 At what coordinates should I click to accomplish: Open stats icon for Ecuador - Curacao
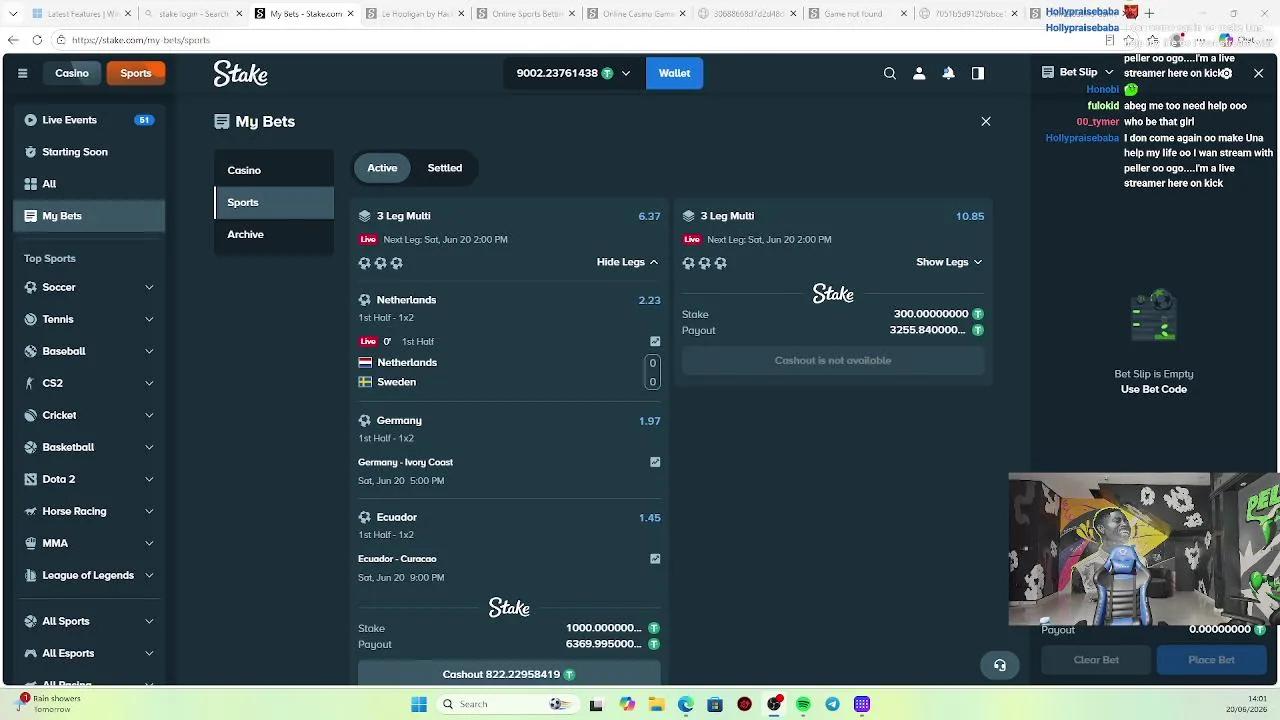[x=655, y=559]
